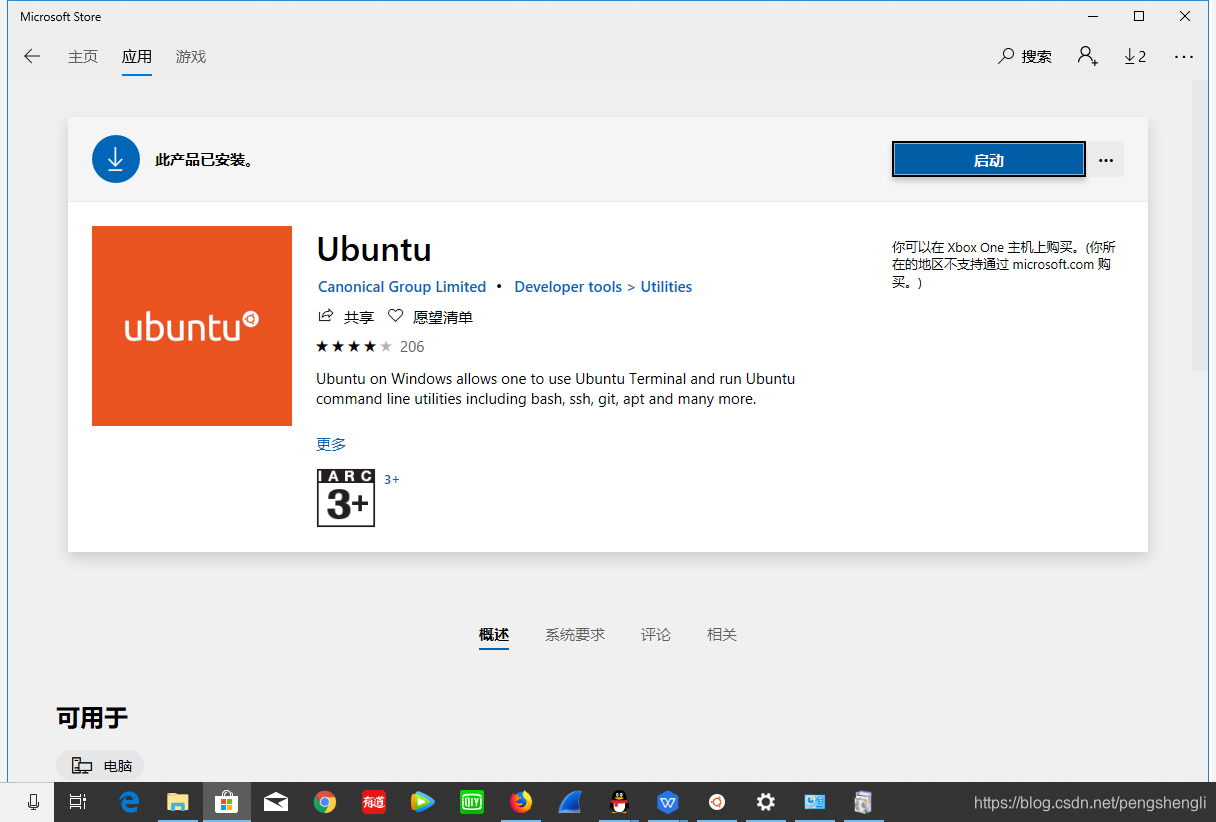The width and height of the screenshot is (1216, 822).
Task: View downloads and updates queue
Action: (1135, 57)
